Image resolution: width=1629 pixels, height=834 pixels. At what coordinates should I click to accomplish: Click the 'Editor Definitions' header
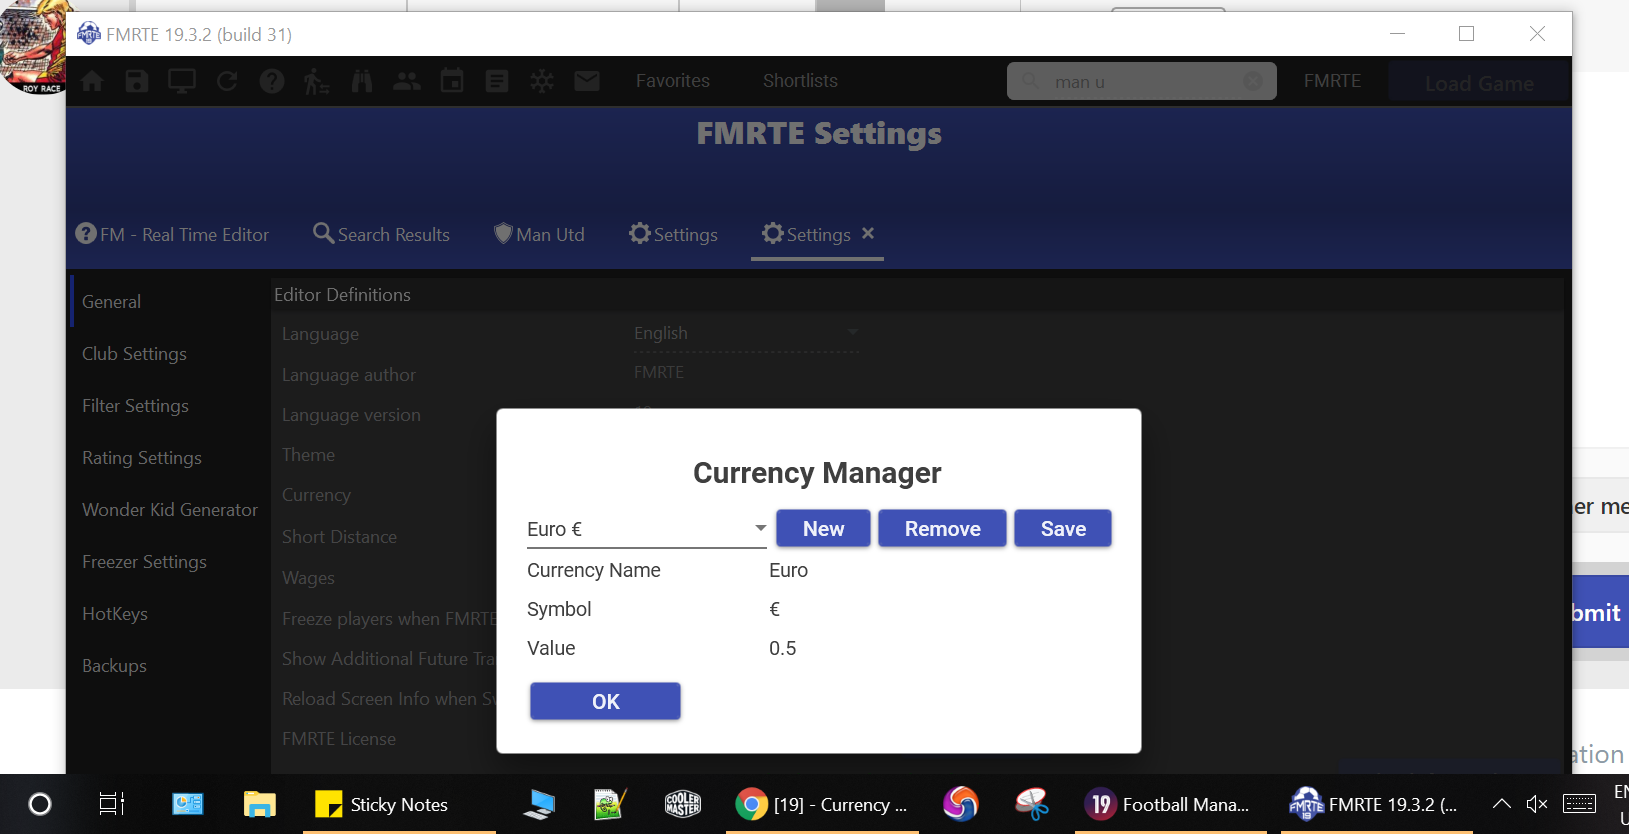pos(342,295)
